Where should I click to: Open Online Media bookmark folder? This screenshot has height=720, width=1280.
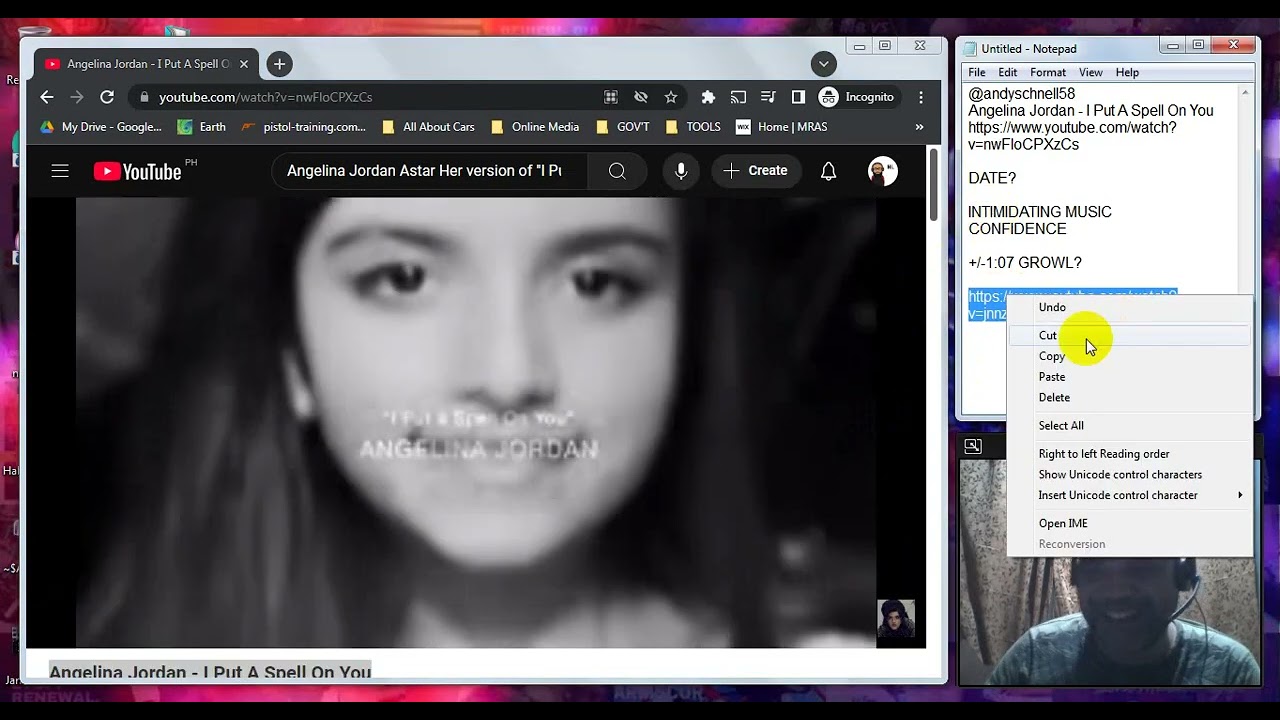(535, 127)
